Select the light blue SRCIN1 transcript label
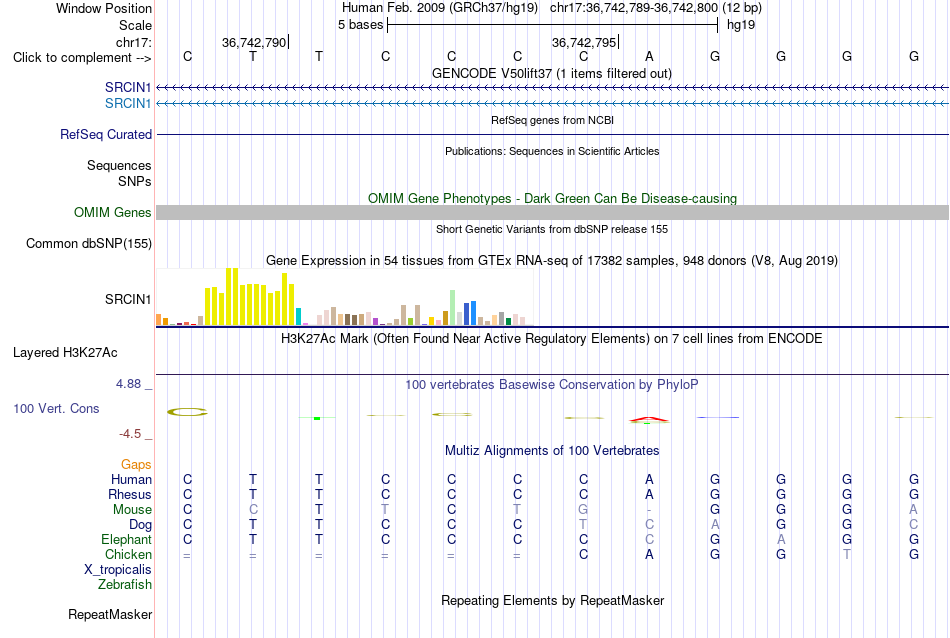The width and height of the screenshot is (950, 638). [x=128, y=104]
